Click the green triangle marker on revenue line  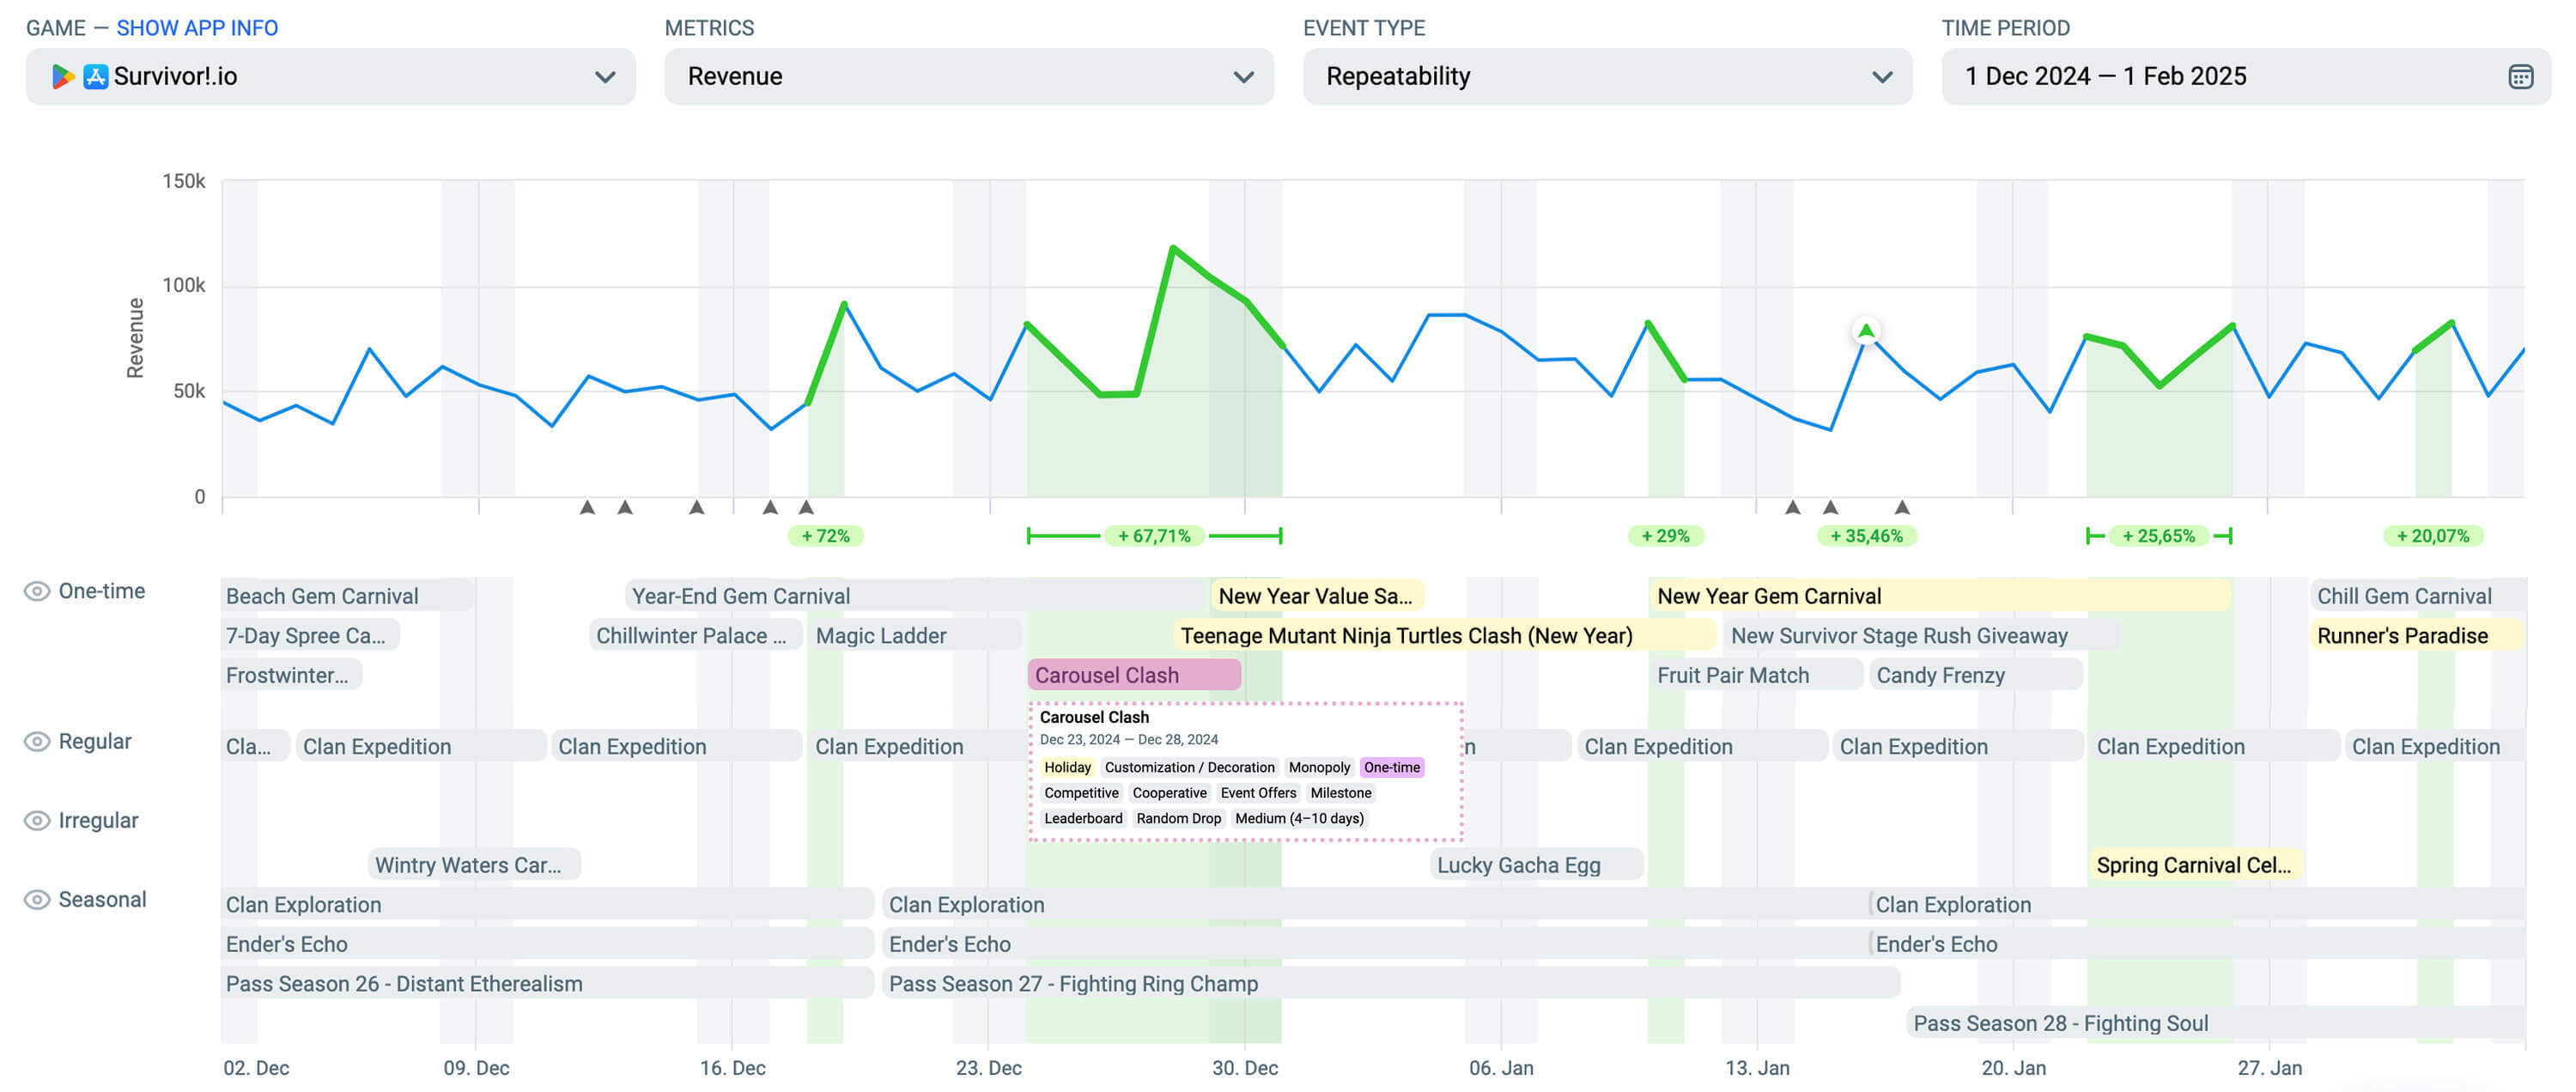coord(1865,331)
